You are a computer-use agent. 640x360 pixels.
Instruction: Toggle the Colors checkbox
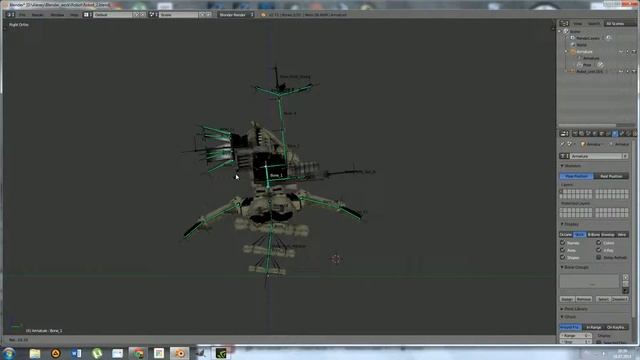click(x=598, y=243)
